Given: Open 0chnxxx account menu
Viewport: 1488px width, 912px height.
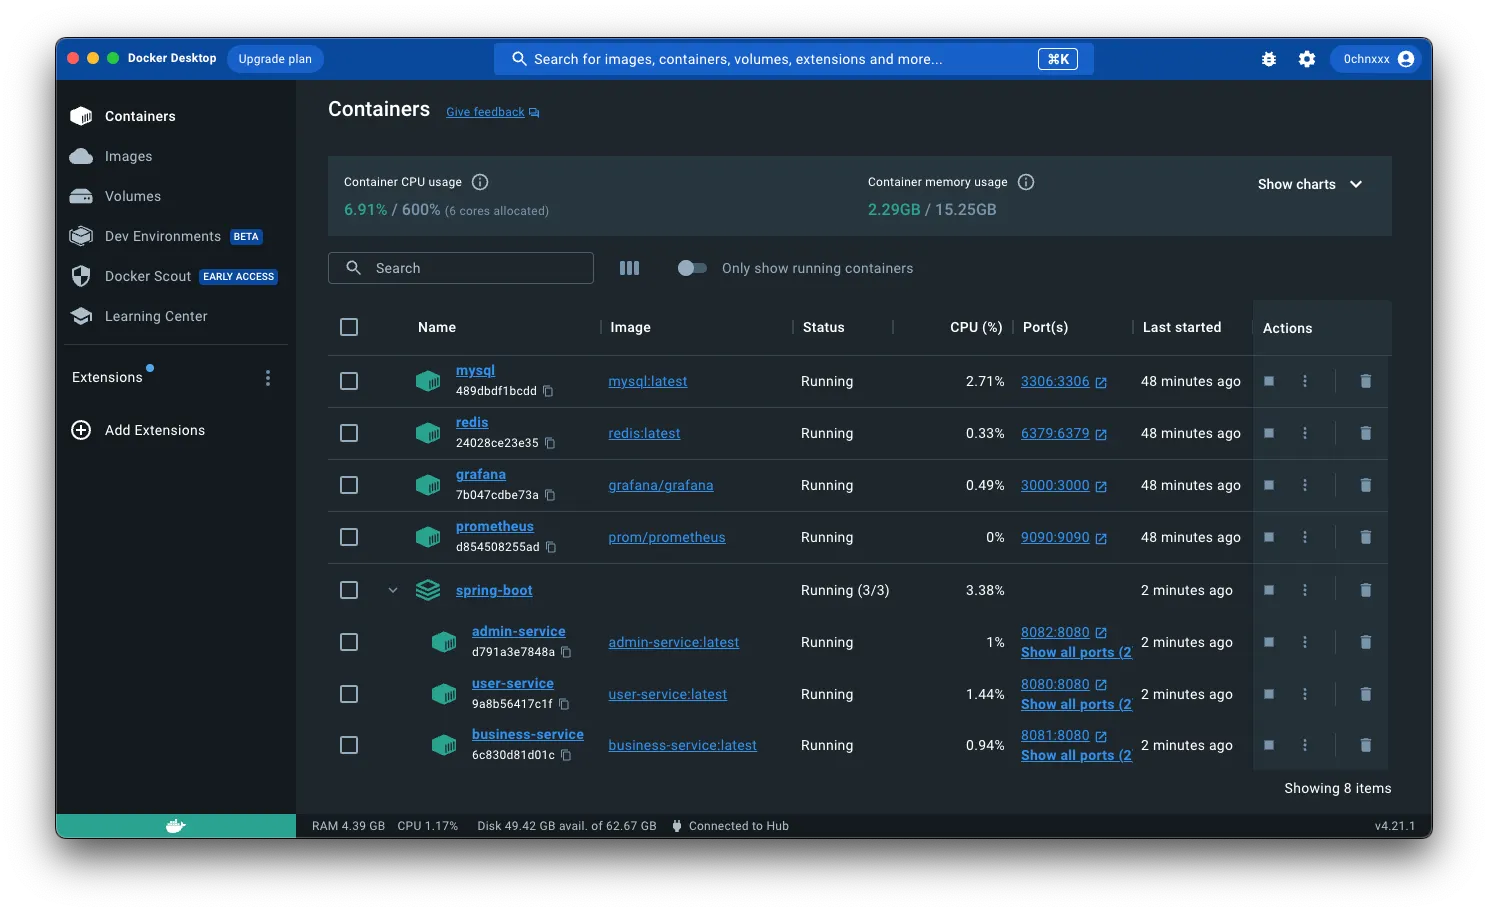Looking at the screenshot, I should [1376, 59].
